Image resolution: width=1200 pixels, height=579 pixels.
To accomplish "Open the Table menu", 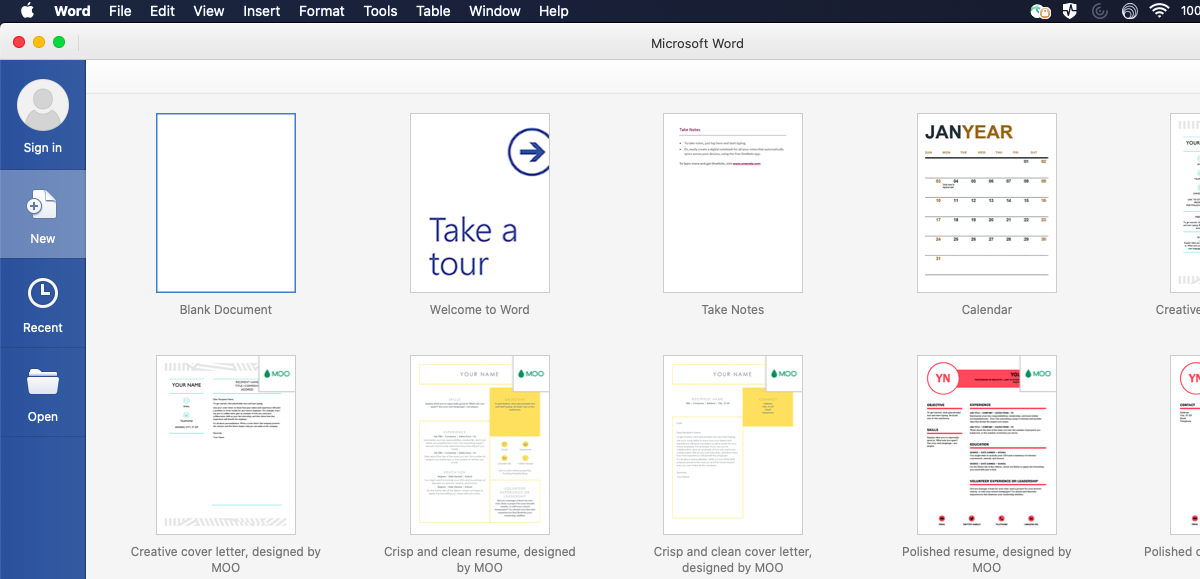I will click(433, 11).
